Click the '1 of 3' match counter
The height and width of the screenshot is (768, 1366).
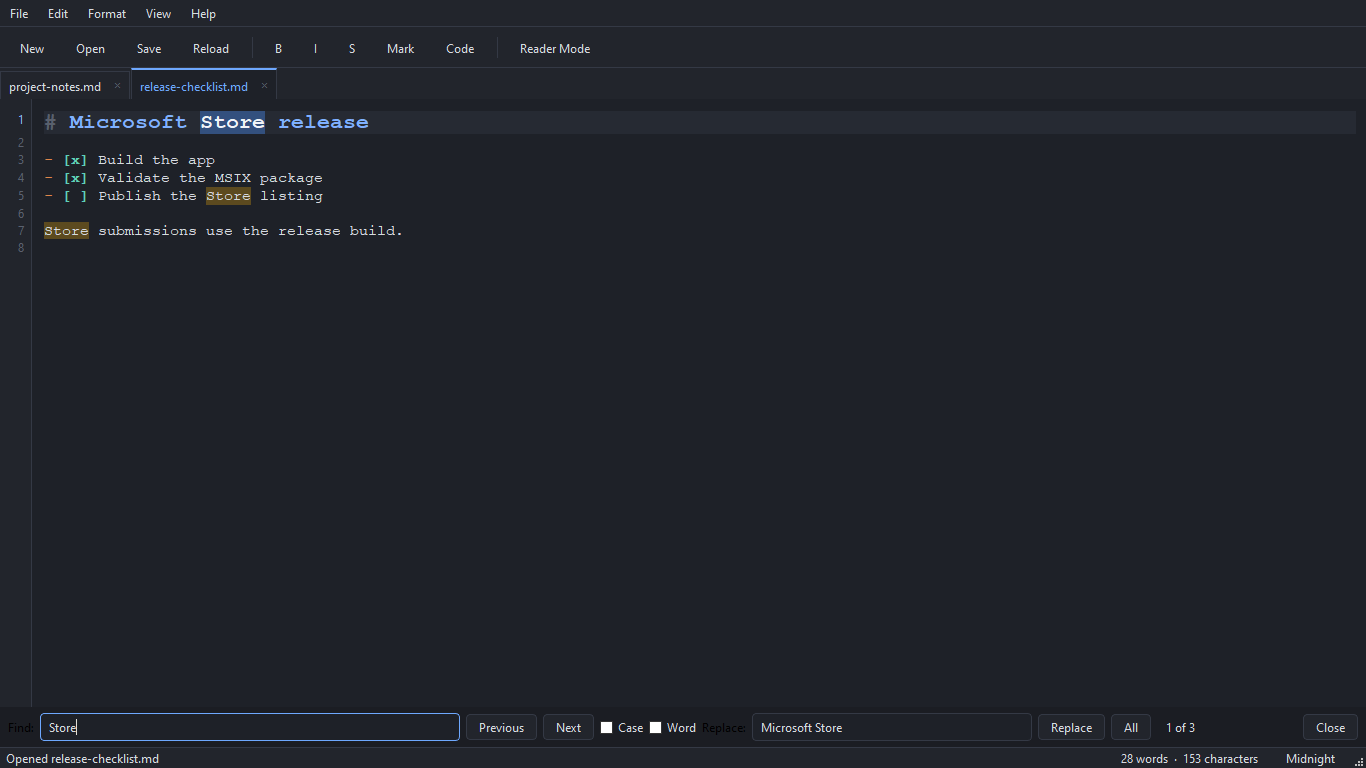(1180, 728)
